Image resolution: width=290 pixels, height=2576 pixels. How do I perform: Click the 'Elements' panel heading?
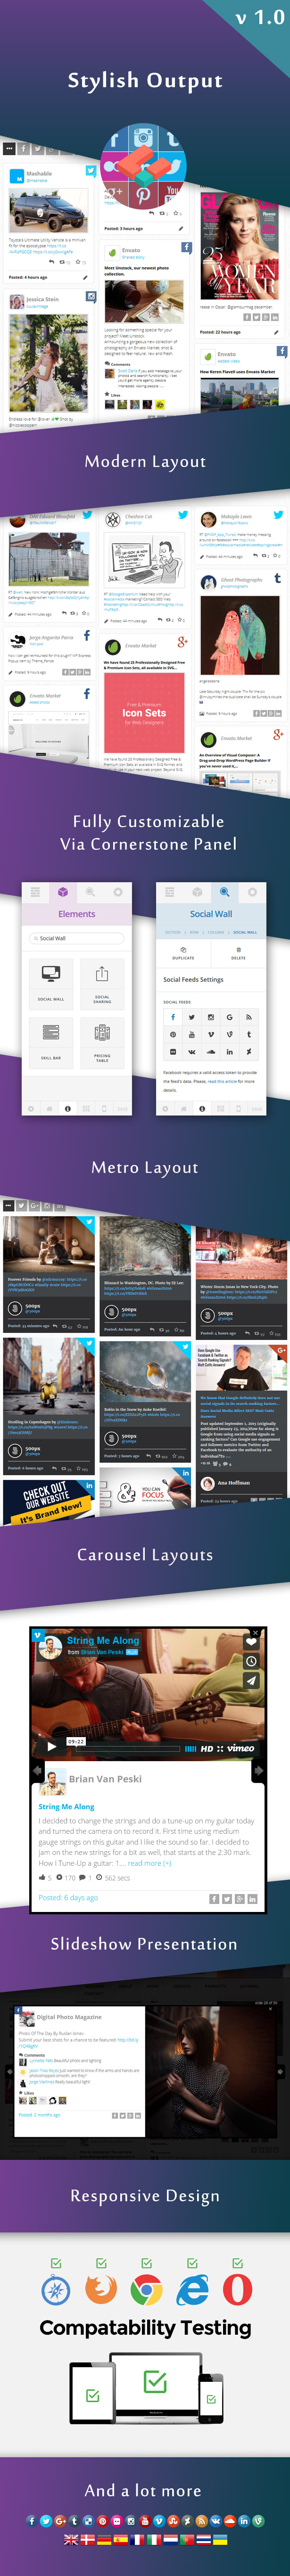(76, 913)
